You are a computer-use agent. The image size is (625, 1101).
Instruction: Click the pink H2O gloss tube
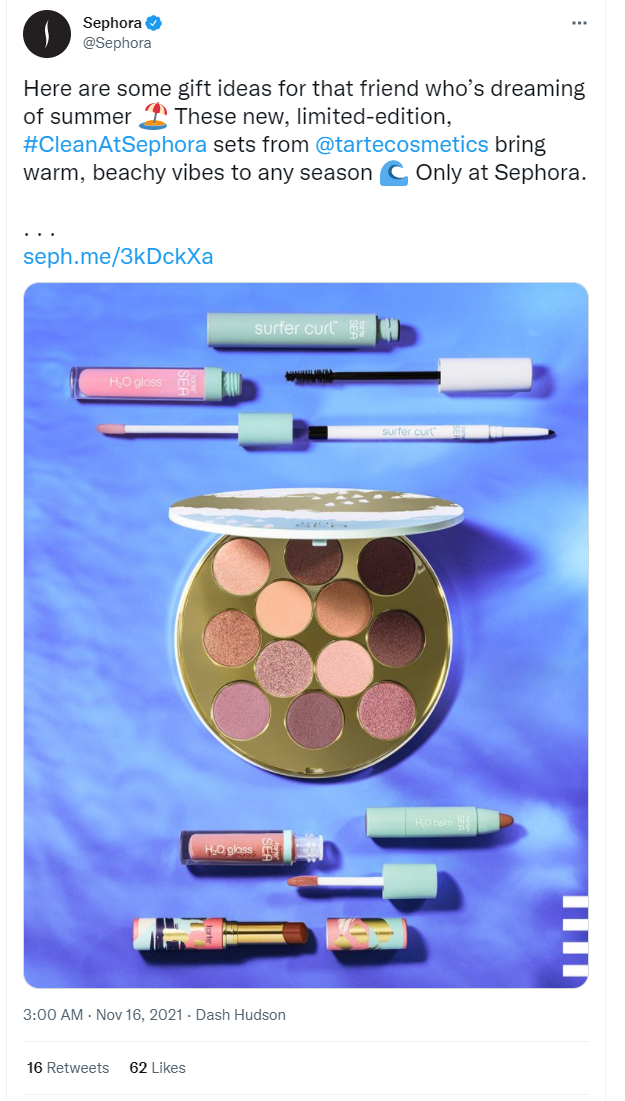[156, 383]
